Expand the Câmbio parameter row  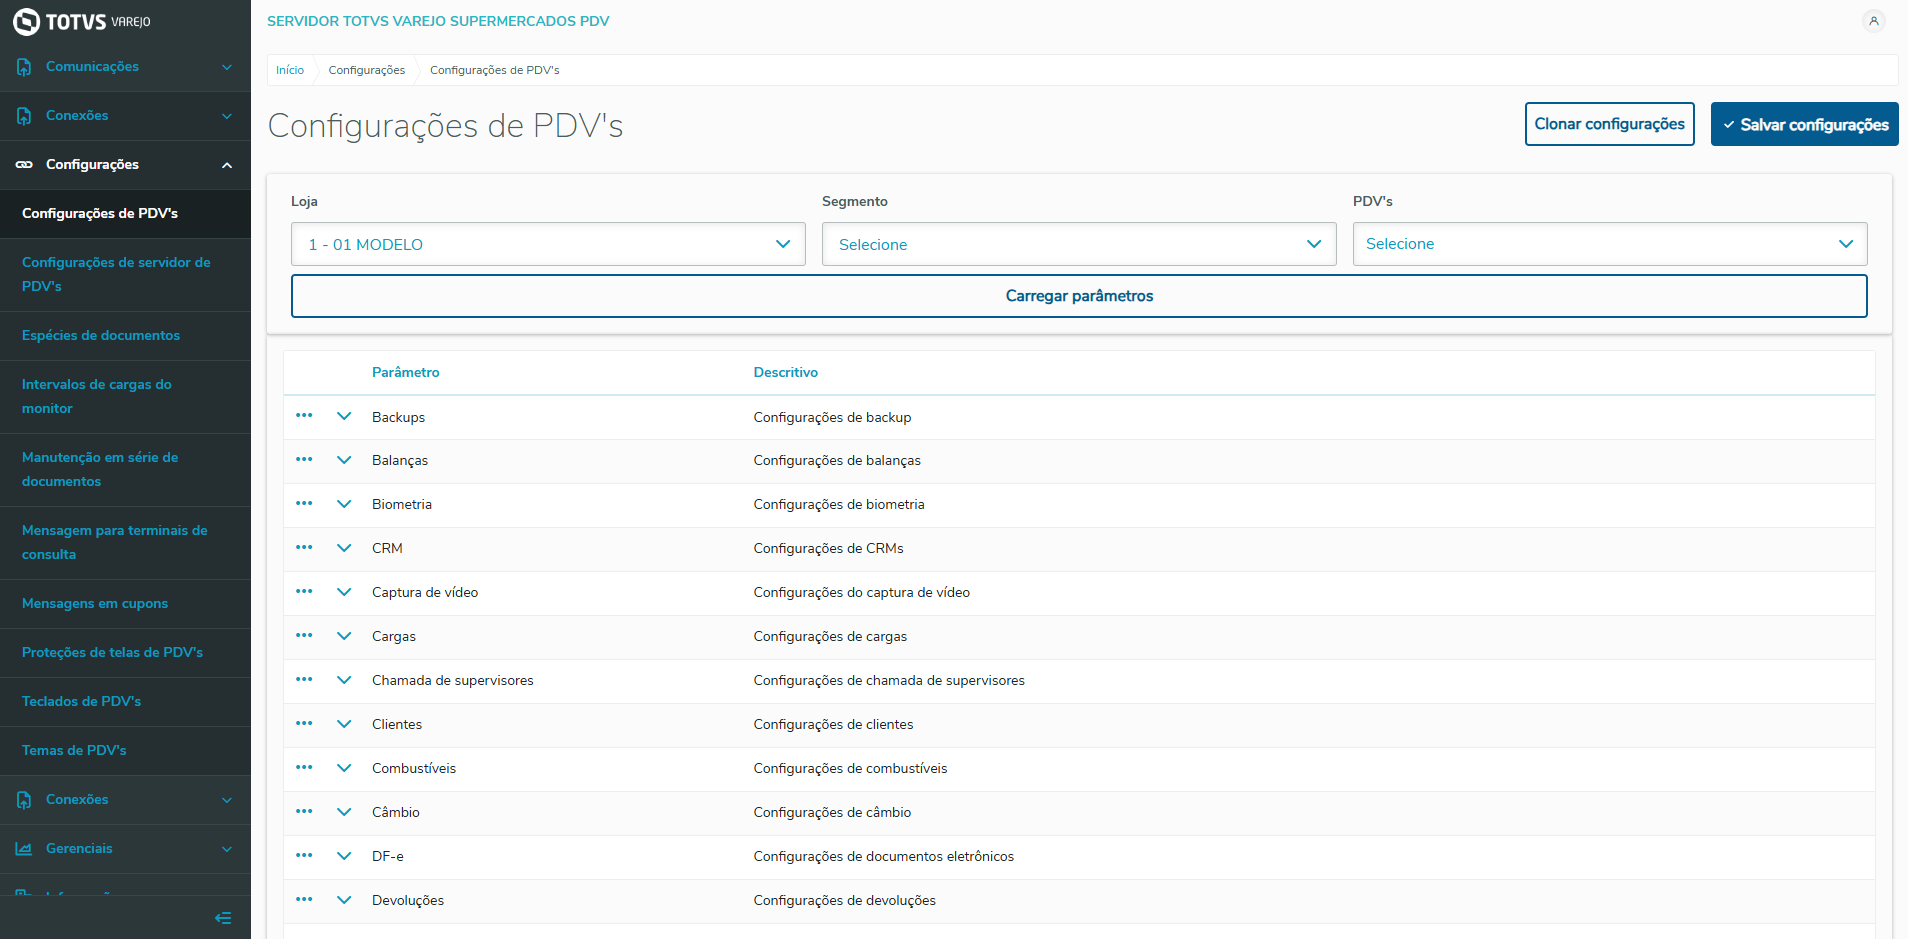coord(344,812)
